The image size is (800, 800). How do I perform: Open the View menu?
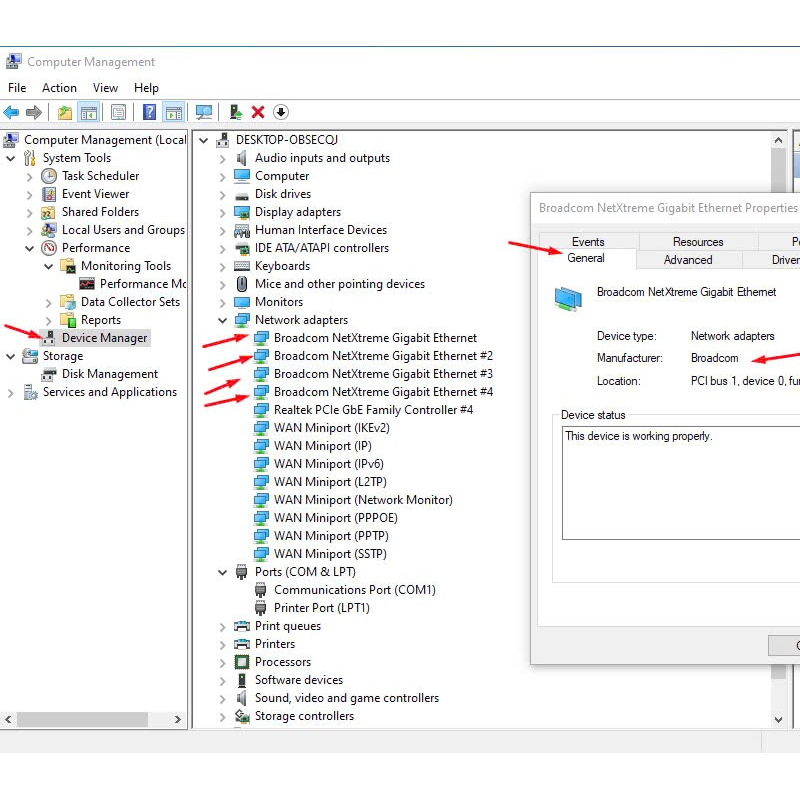[x=105, y=88]
